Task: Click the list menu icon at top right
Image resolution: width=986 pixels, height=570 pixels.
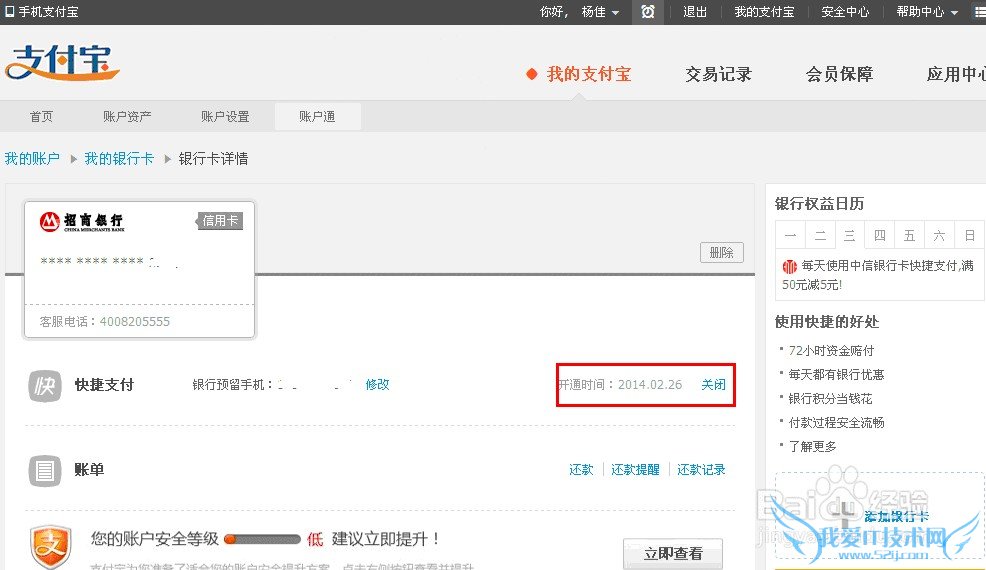Action: pos(980,12)
